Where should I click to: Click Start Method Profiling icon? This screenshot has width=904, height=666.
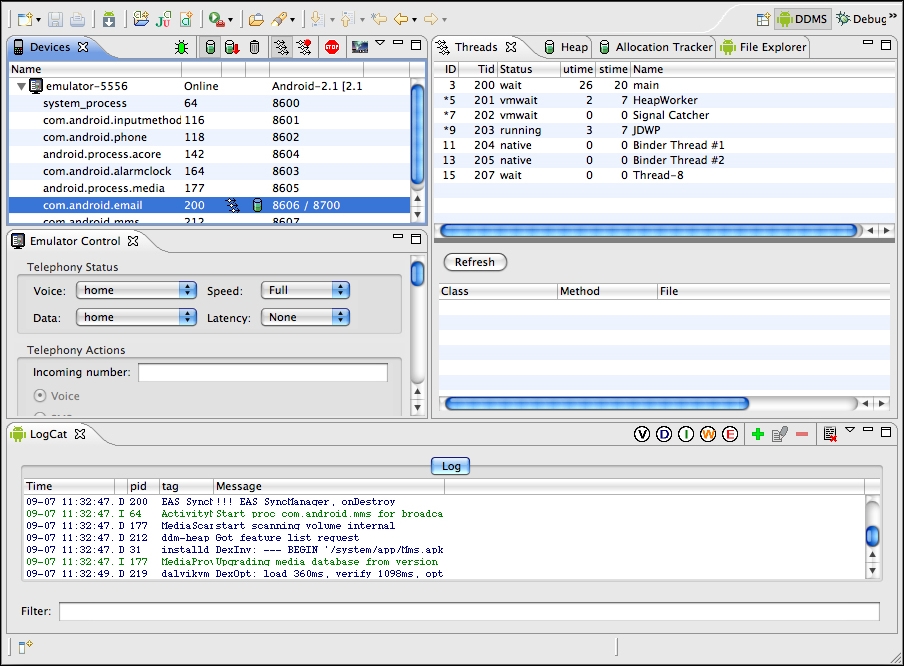click(304, 47)
